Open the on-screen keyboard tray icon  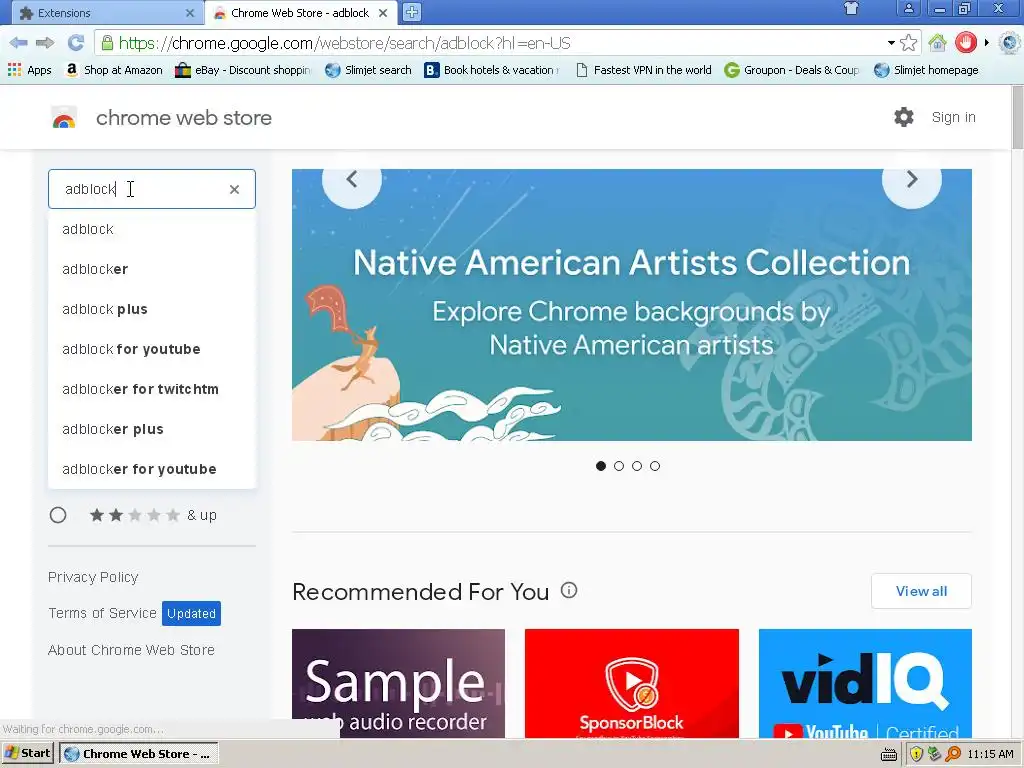click(x=889, y=754)
